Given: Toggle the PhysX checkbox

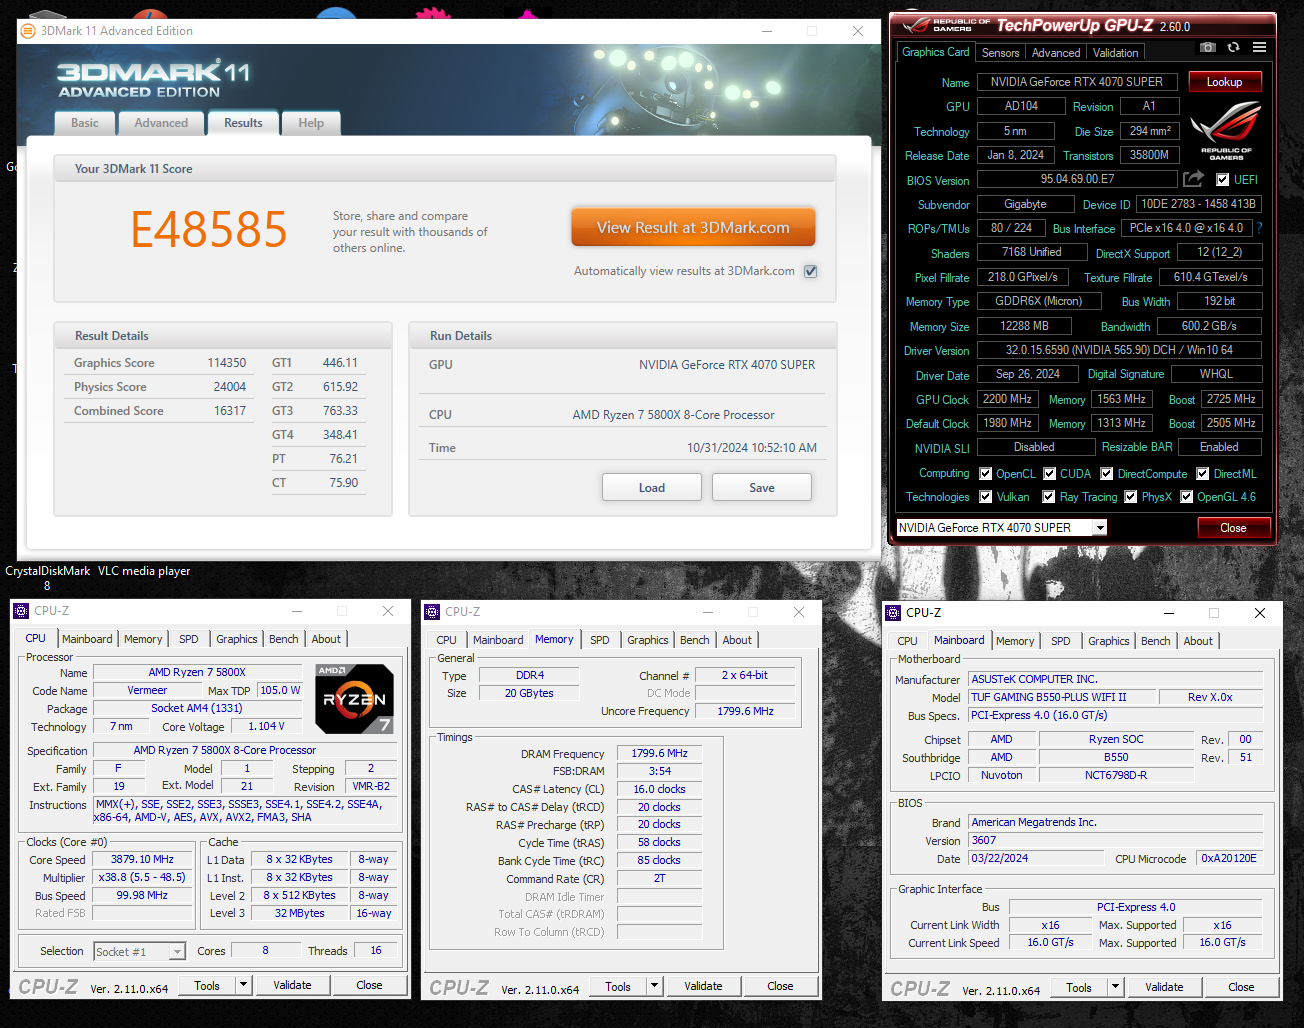Looking at the screenshot, I should 1131,497.
